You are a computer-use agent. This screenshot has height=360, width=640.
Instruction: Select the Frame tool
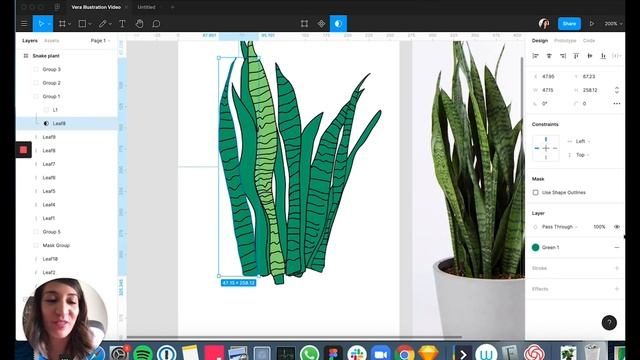(x=62, y=24)
